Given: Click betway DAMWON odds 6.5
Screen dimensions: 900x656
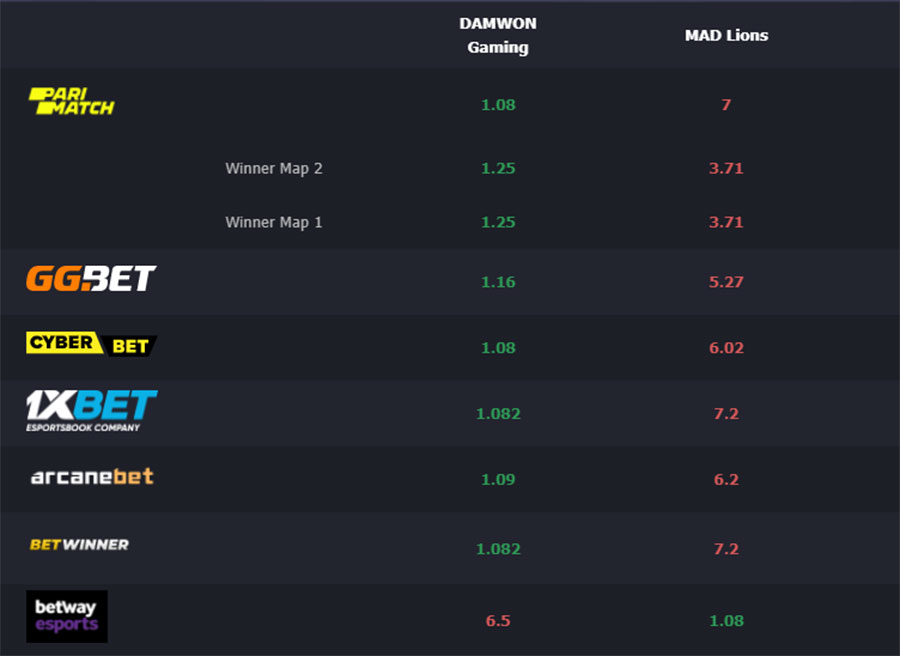Looking at the screenshot, I should pos(498,621).
